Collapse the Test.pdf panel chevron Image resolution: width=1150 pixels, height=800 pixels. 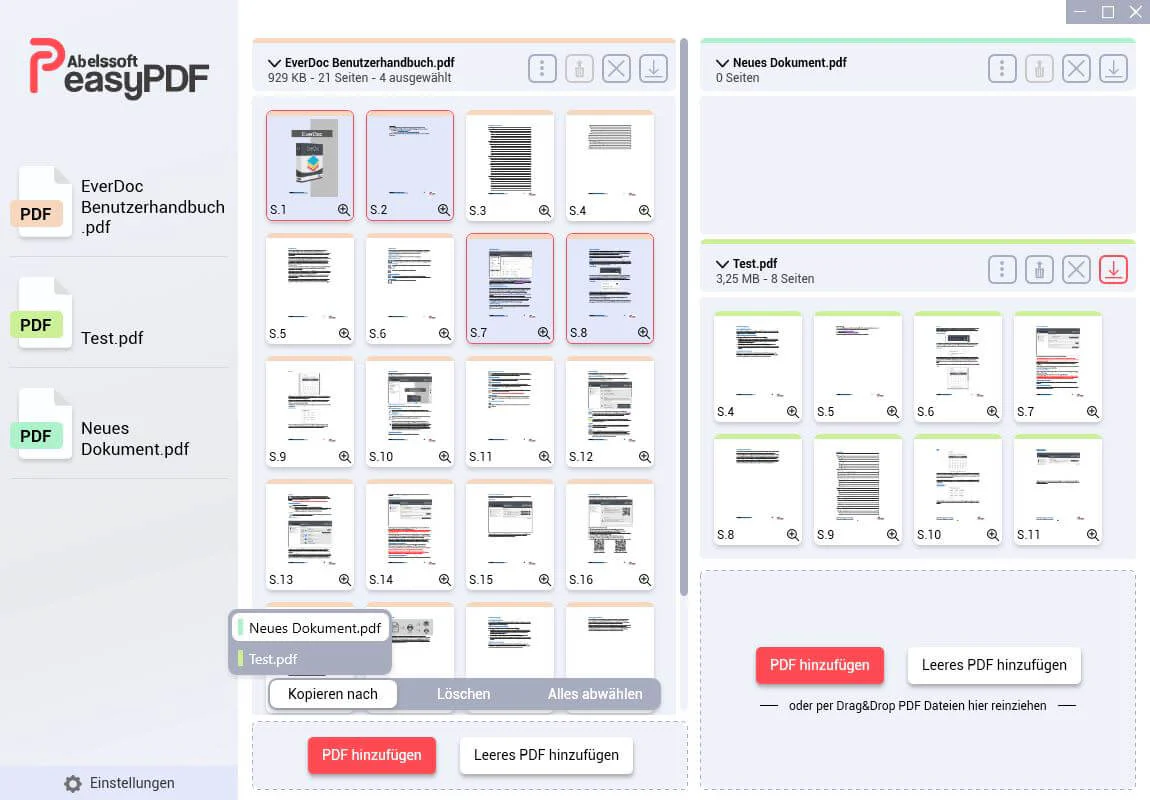pos(722,264)
